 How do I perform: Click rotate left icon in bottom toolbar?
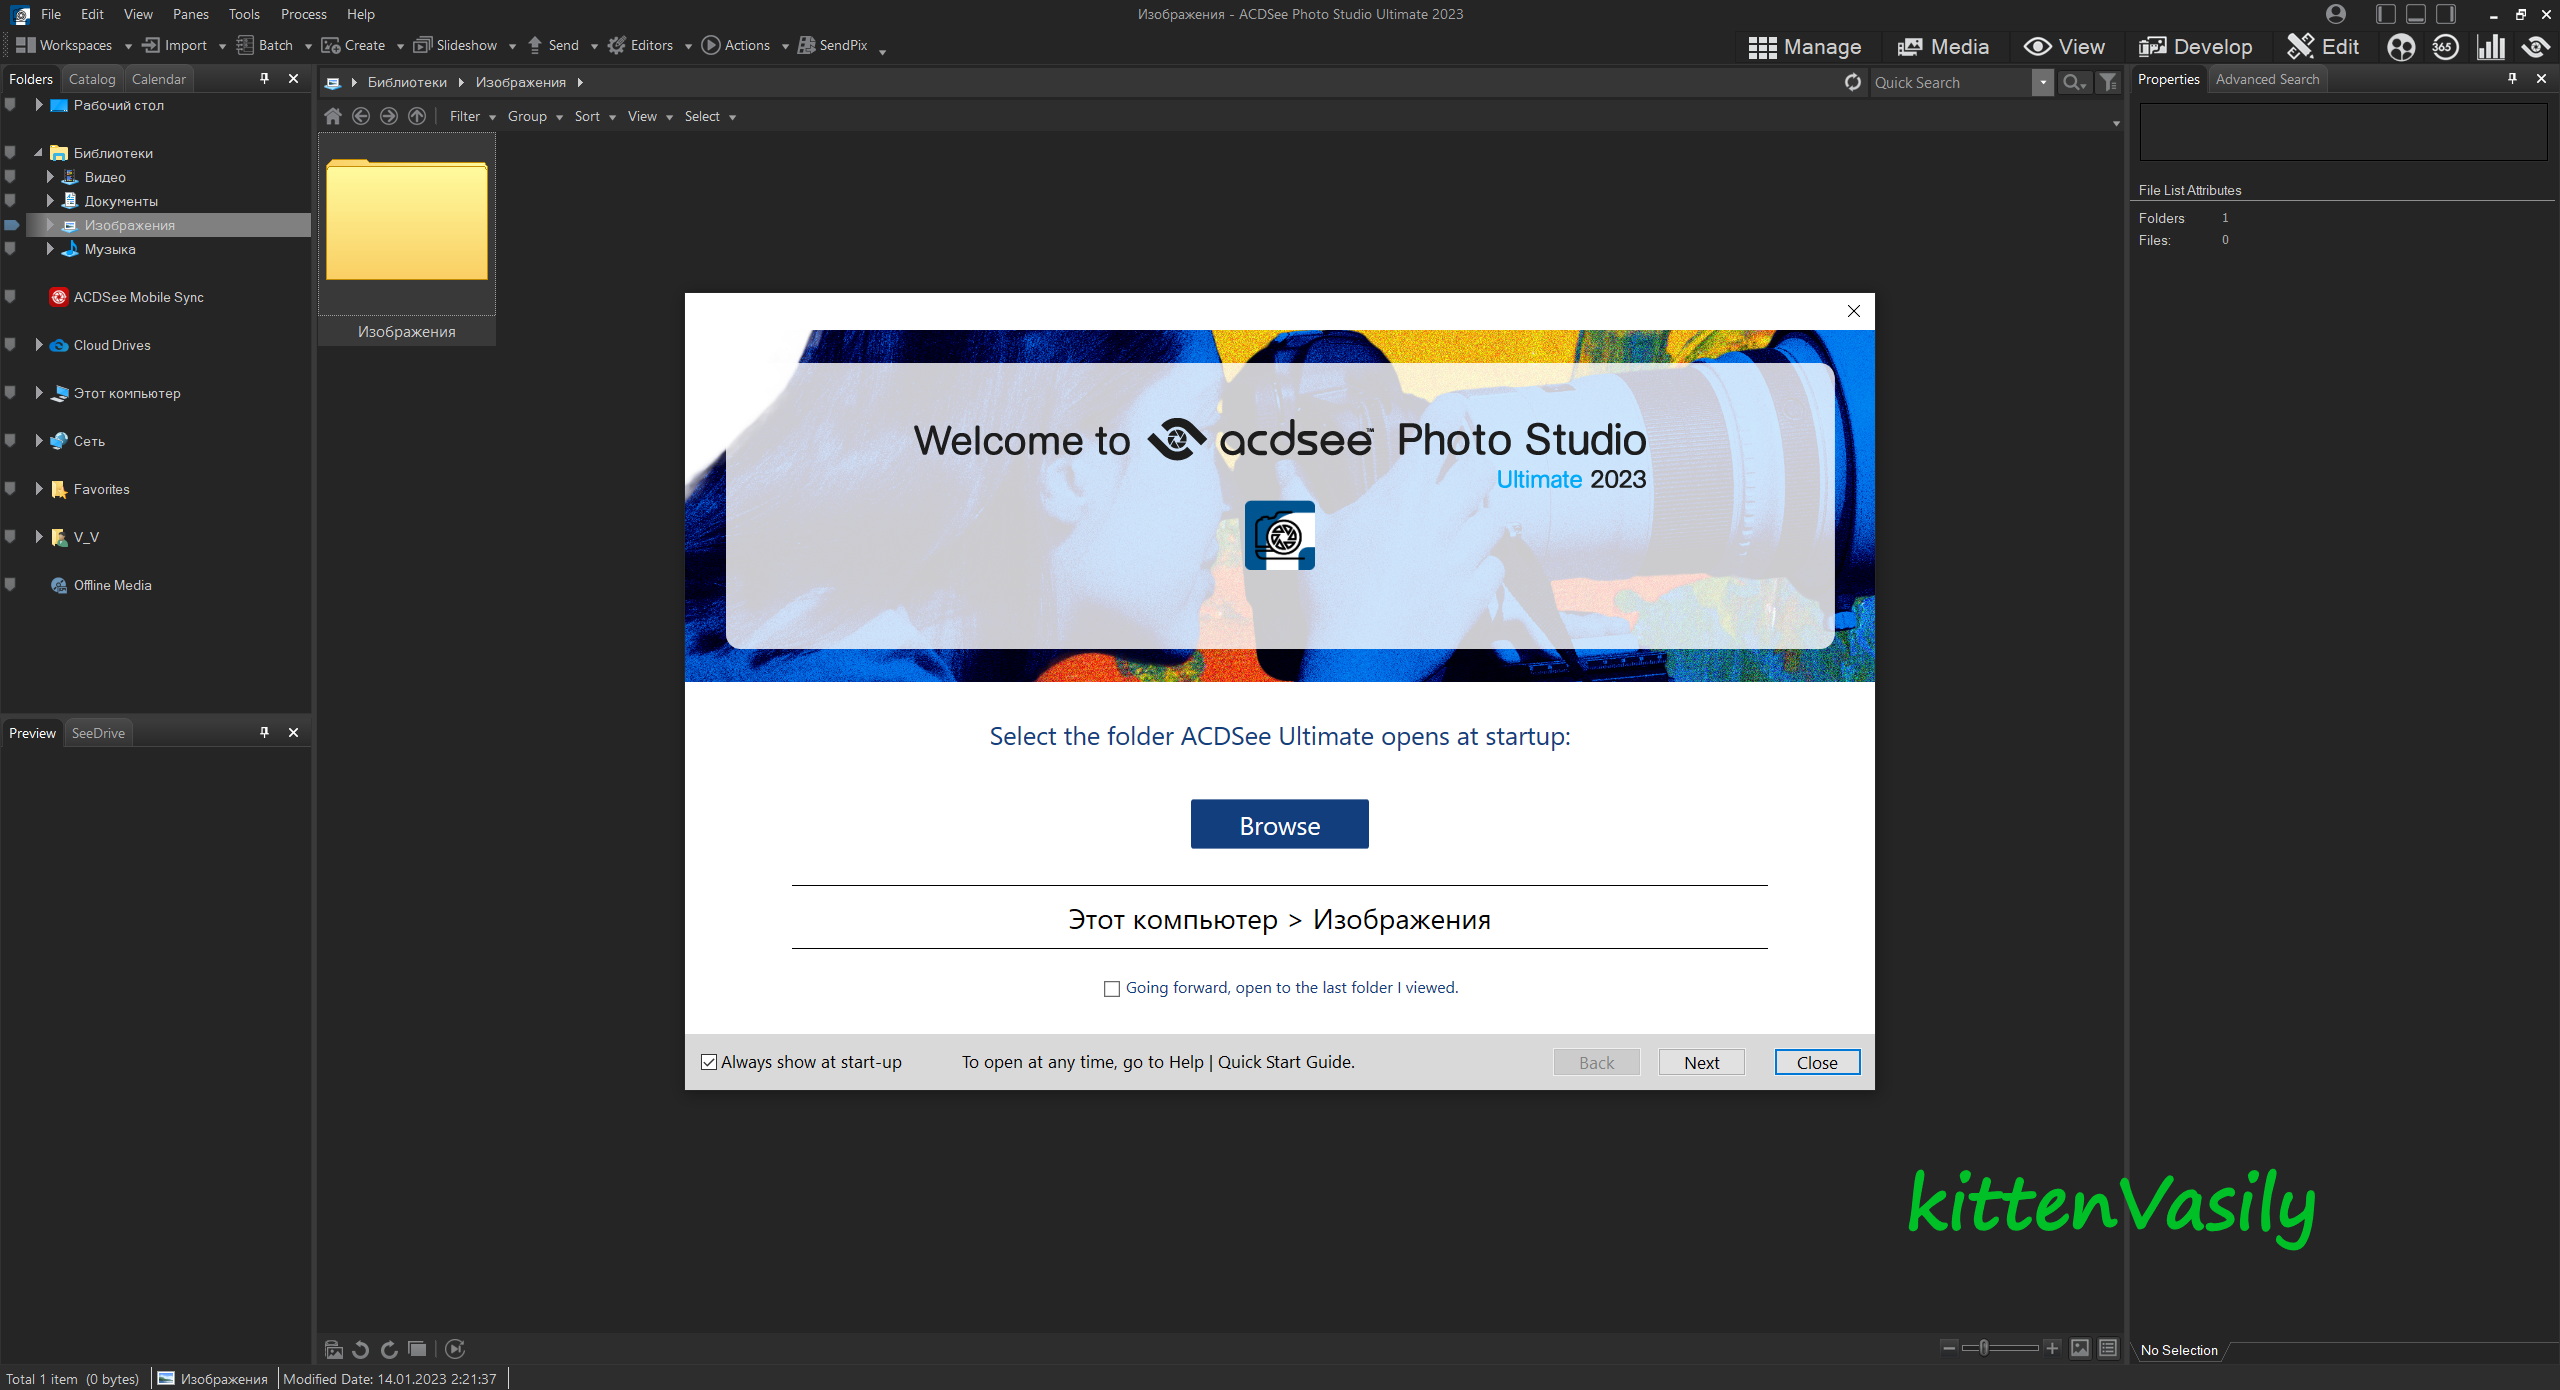pos(361,1349)
